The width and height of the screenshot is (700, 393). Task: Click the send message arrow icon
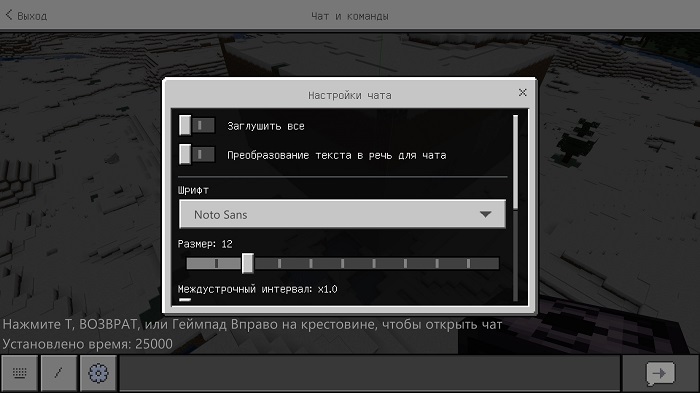(660, 373)
